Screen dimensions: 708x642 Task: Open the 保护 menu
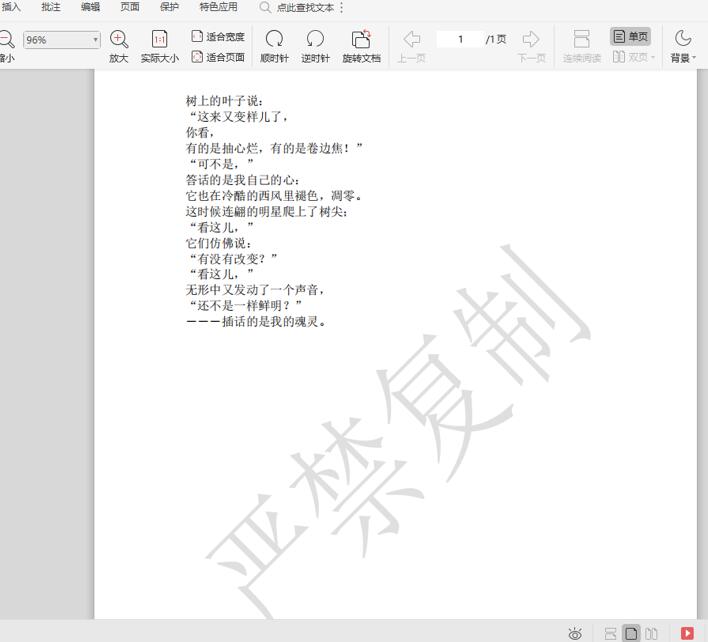pyautogui.click(x=169, y=7)
